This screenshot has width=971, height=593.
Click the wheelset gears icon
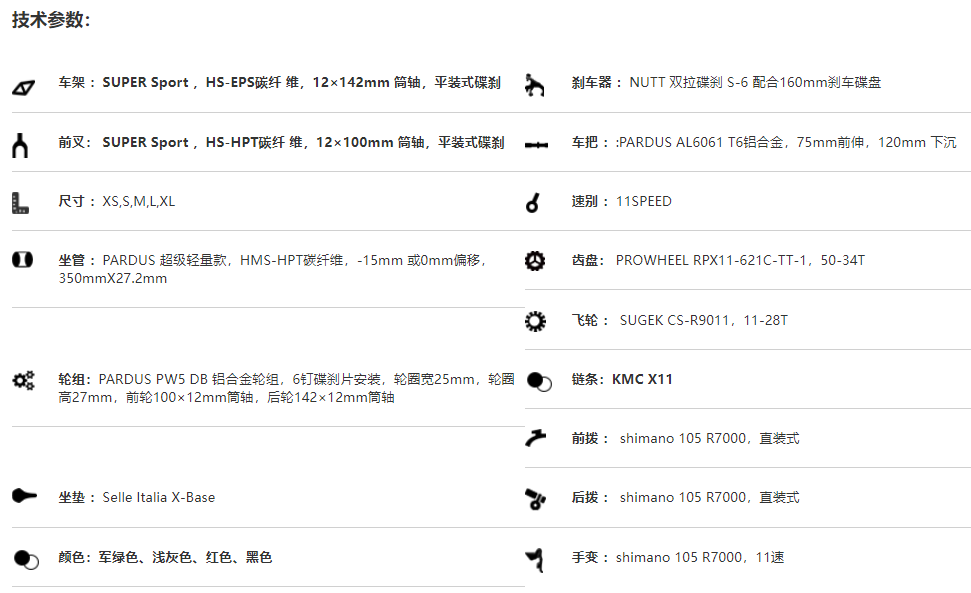click(x=24, y=380)
